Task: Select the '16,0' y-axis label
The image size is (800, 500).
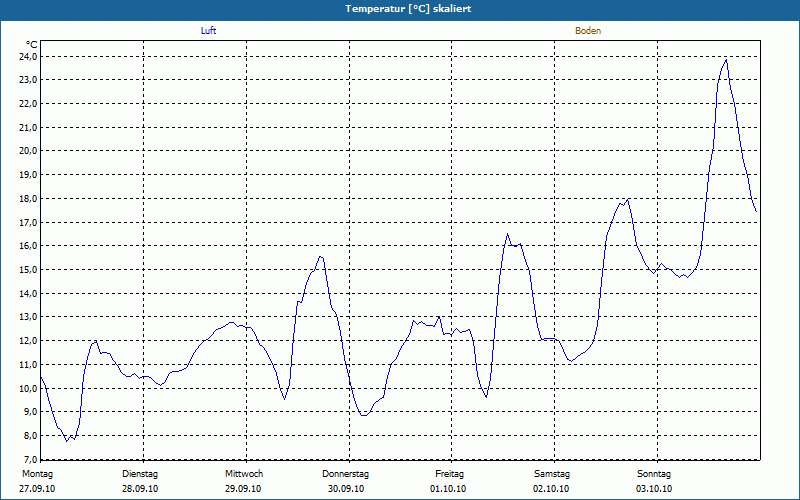Action: click(x=28, y=245)
